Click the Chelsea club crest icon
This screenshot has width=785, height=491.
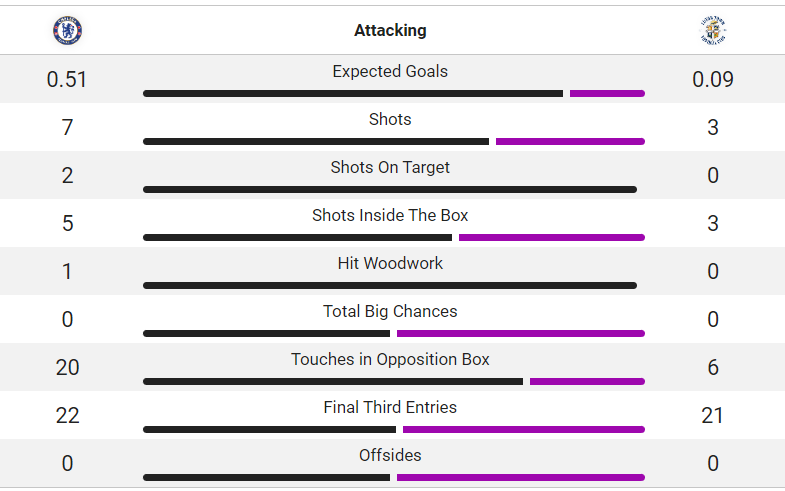pyautogui.click(x=68, y=31)
